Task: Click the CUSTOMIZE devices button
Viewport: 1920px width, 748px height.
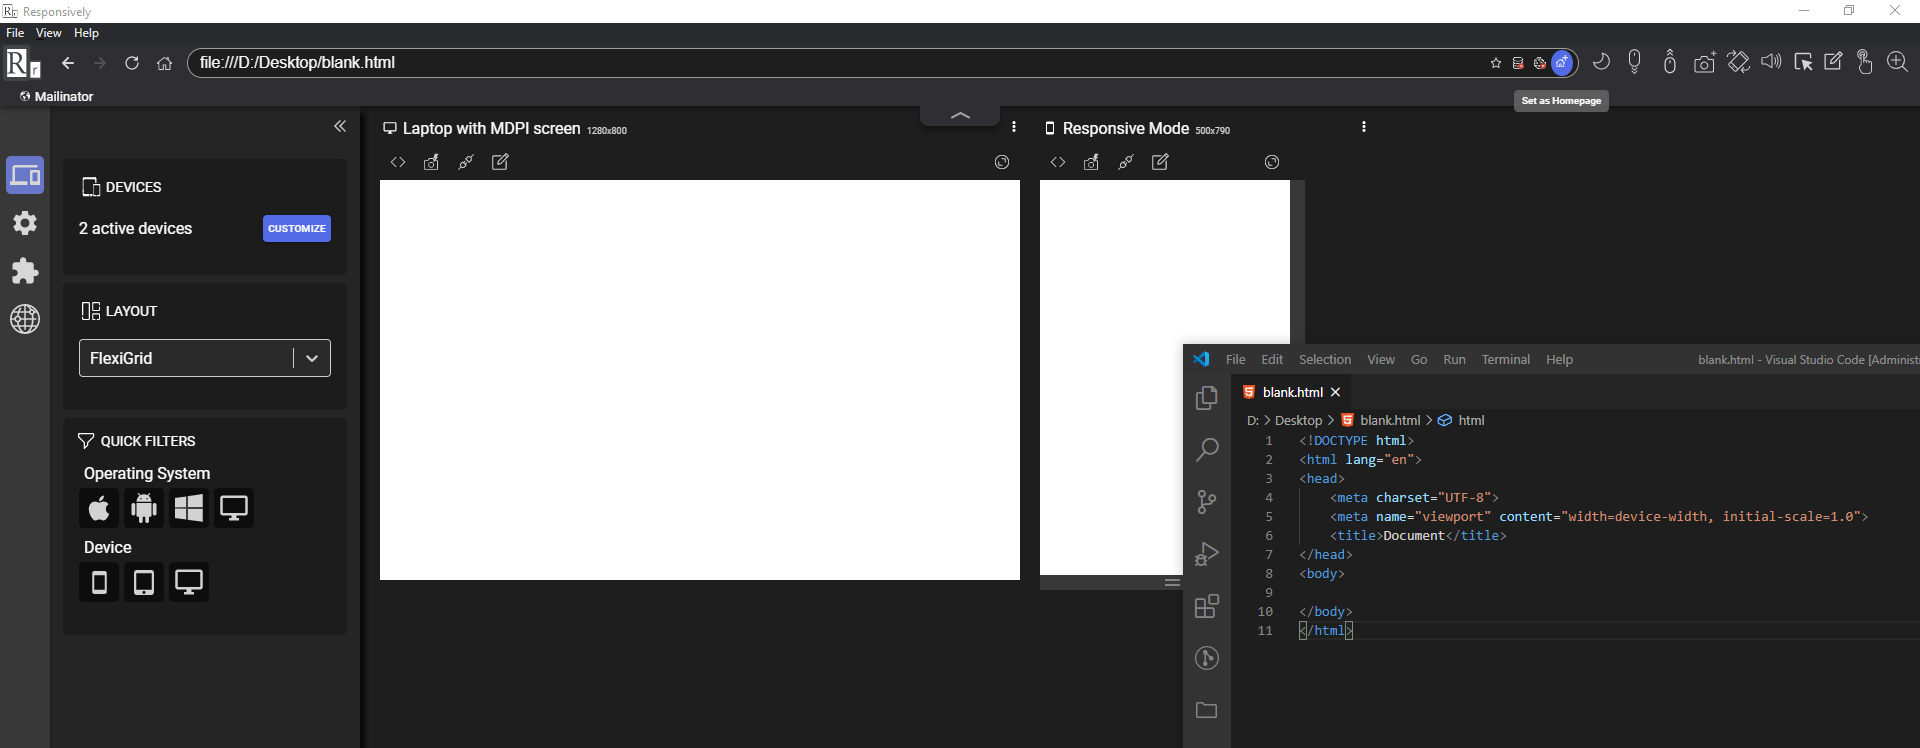Action: click(x=297, y=228)
